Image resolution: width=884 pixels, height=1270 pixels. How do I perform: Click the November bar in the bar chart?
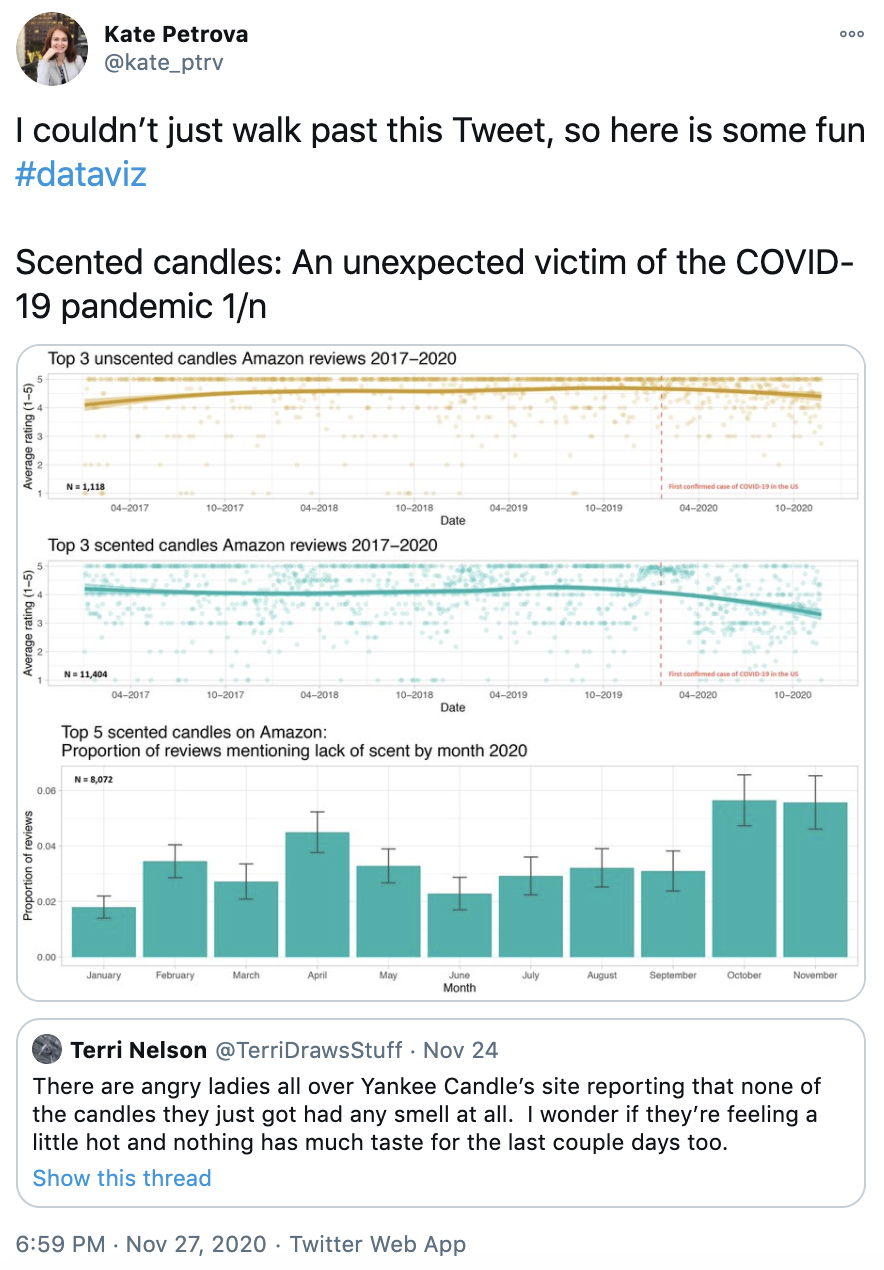pos(813,879)
